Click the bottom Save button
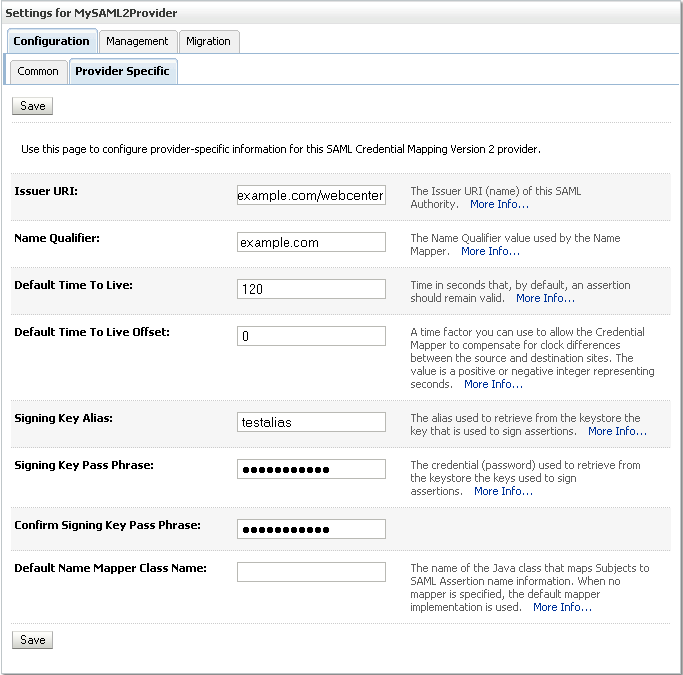This screenshot has width=683, height=675. point(33,640)
